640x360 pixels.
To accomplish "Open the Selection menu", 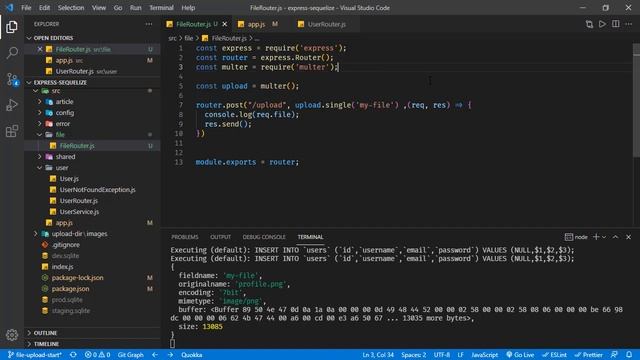I will coord(71,8).
